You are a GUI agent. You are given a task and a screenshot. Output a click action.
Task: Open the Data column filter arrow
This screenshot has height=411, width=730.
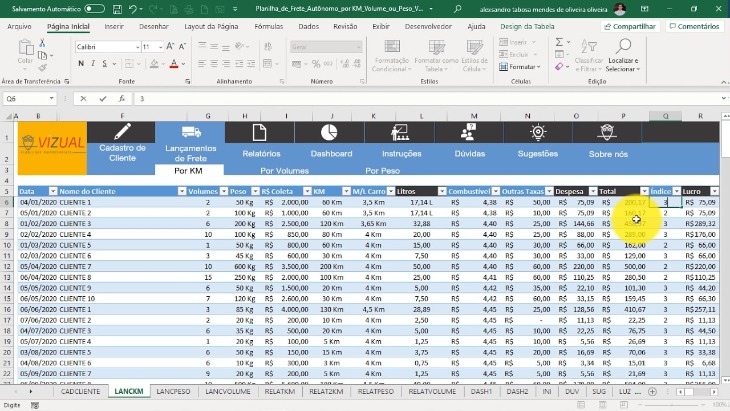click(x=53, y=191)
